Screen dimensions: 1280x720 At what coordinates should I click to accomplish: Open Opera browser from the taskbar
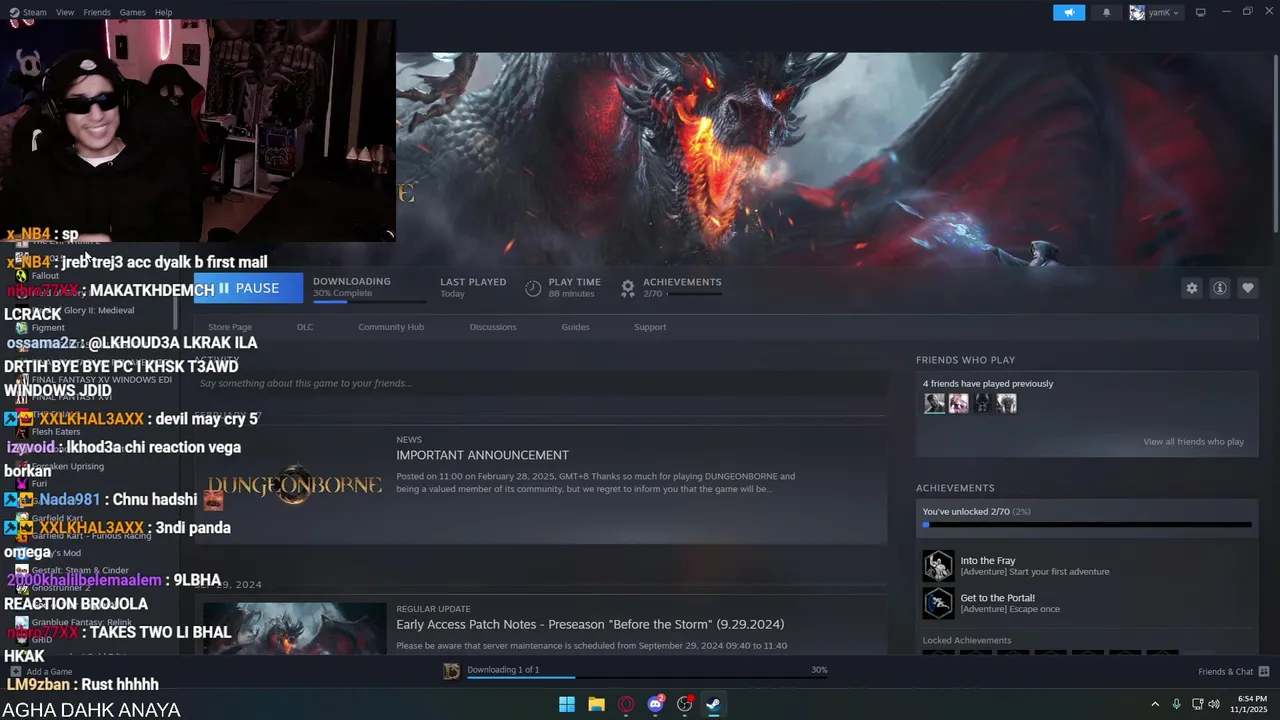point(626,704)
